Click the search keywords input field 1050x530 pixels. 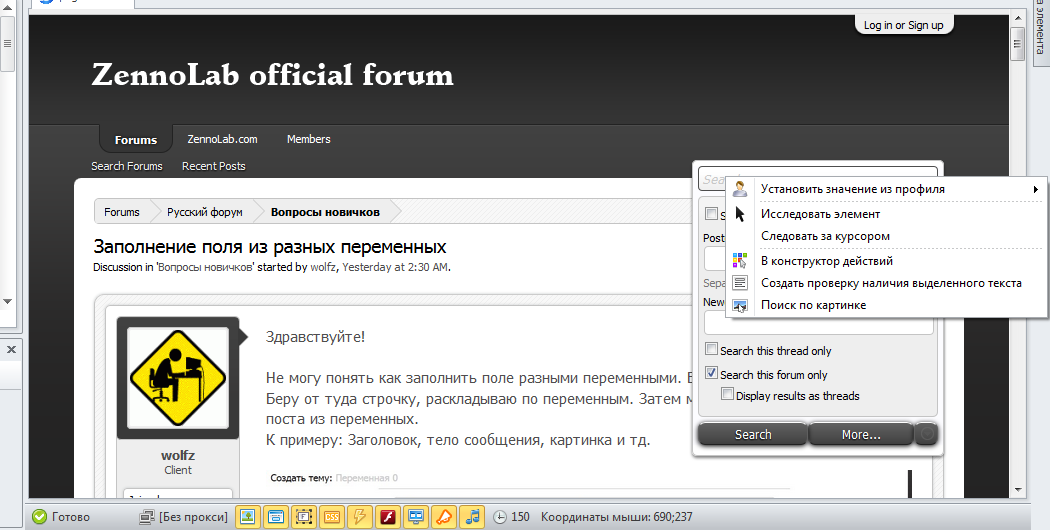818,179
